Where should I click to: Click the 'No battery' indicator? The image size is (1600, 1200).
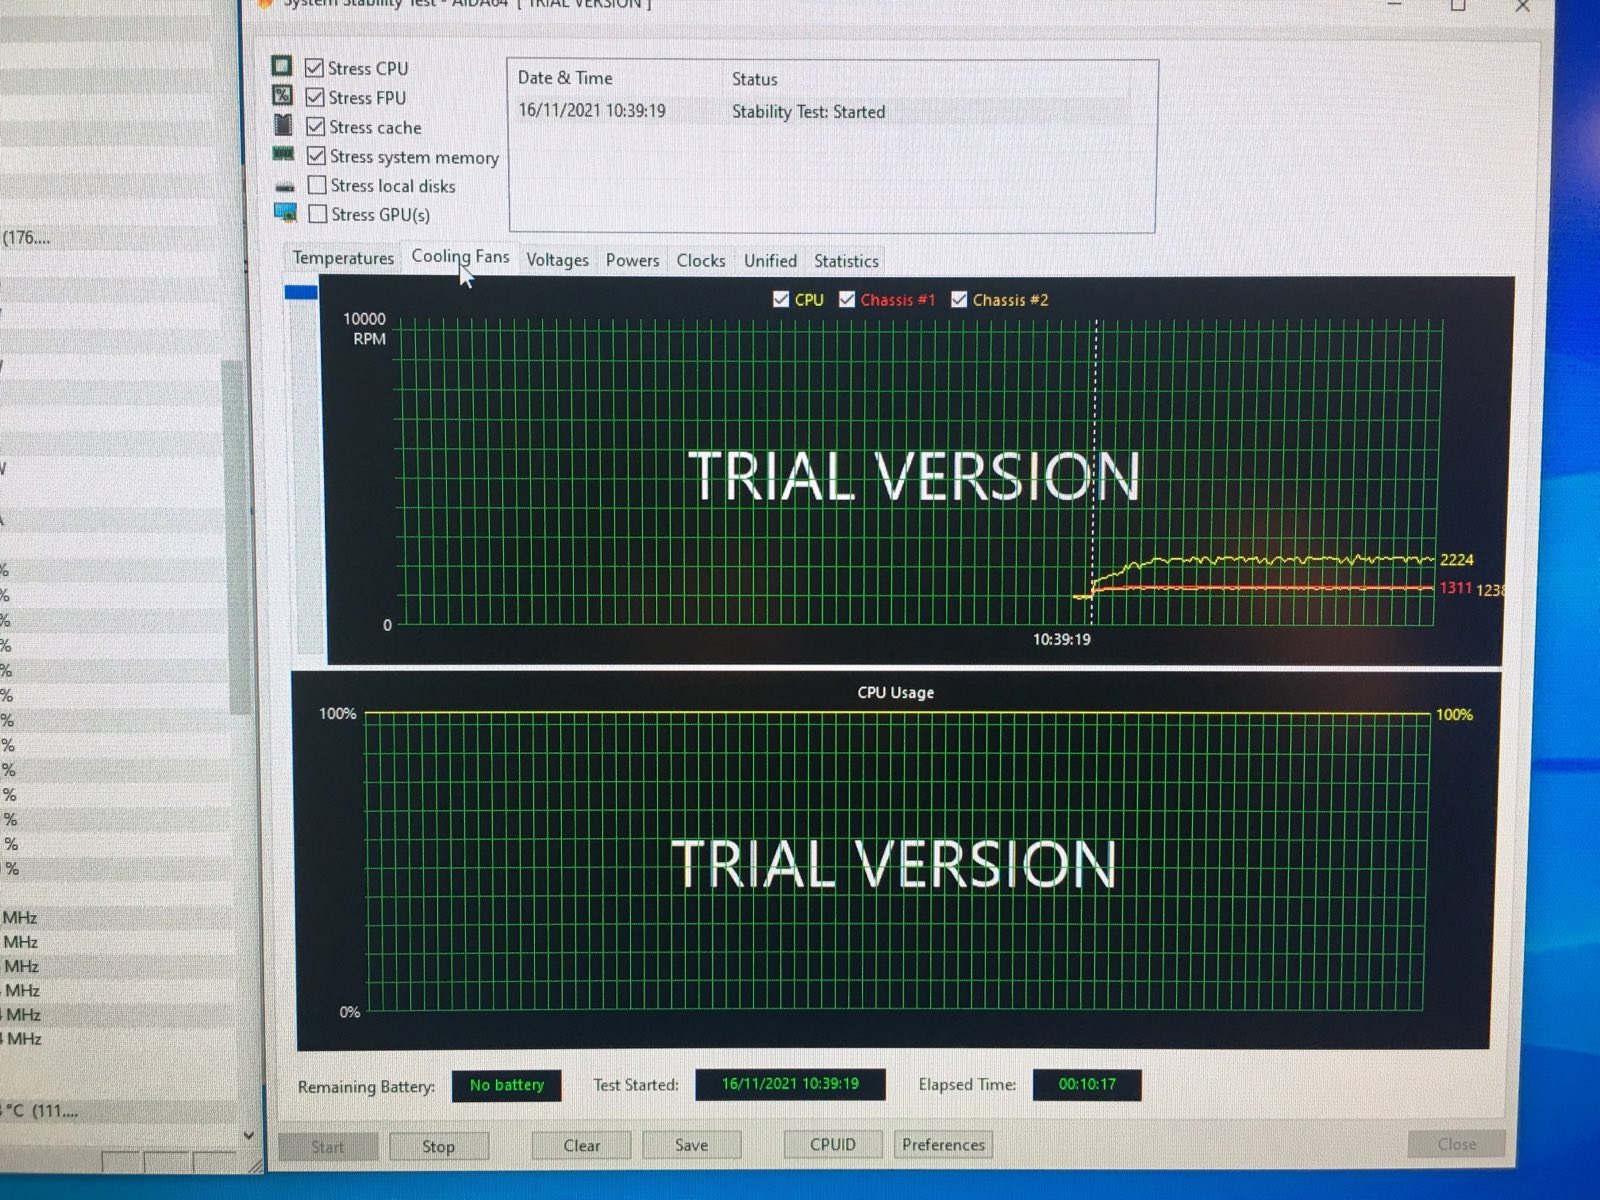(507, 1085)
